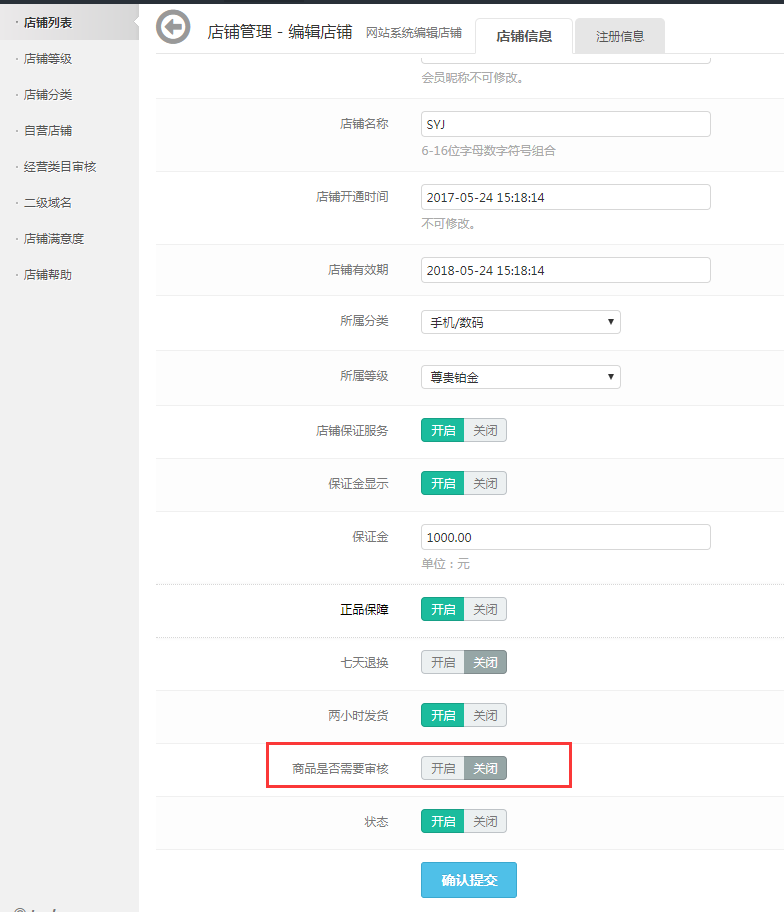Click the back arrow icon
Viewport: 784px width, 912px height.
(x=173, y=27)
